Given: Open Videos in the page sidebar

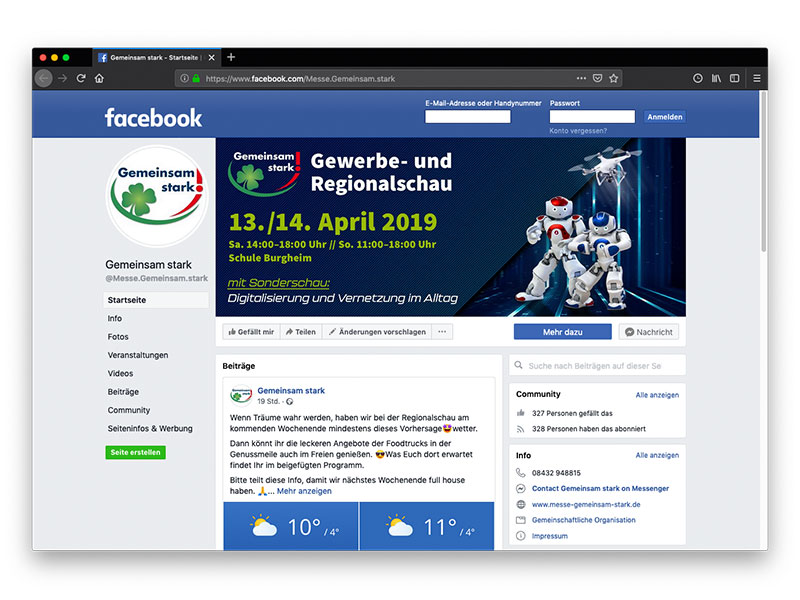Looking at the screenshot, I should click(x=120, y=373).
